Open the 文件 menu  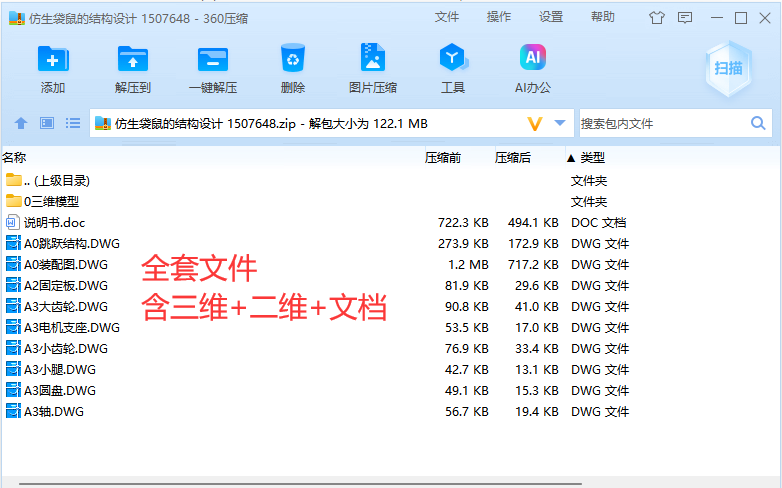pyautogui.click(x=446, y=17)
